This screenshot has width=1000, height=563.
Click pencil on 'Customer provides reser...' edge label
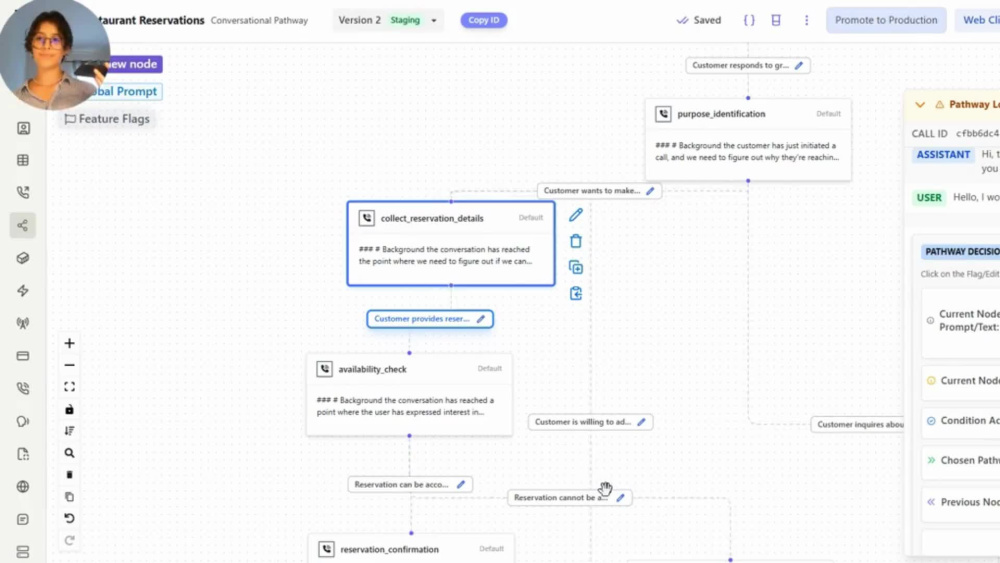(x=481, y=319)
